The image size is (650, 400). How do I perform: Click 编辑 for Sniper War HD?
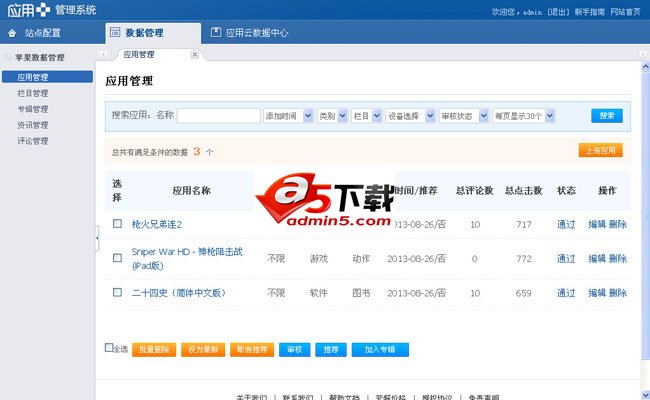pos(597,259)
